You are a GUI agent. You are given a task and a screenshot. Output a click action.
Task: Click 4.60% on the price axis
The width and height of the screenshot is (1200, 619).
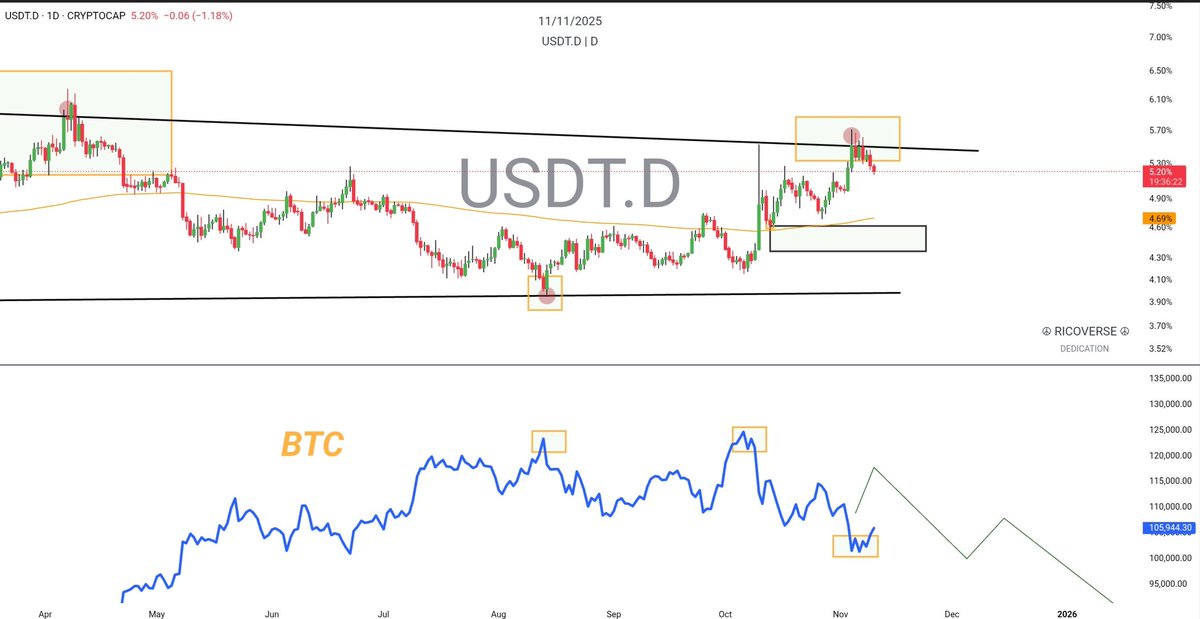[x=1160, y=228]
